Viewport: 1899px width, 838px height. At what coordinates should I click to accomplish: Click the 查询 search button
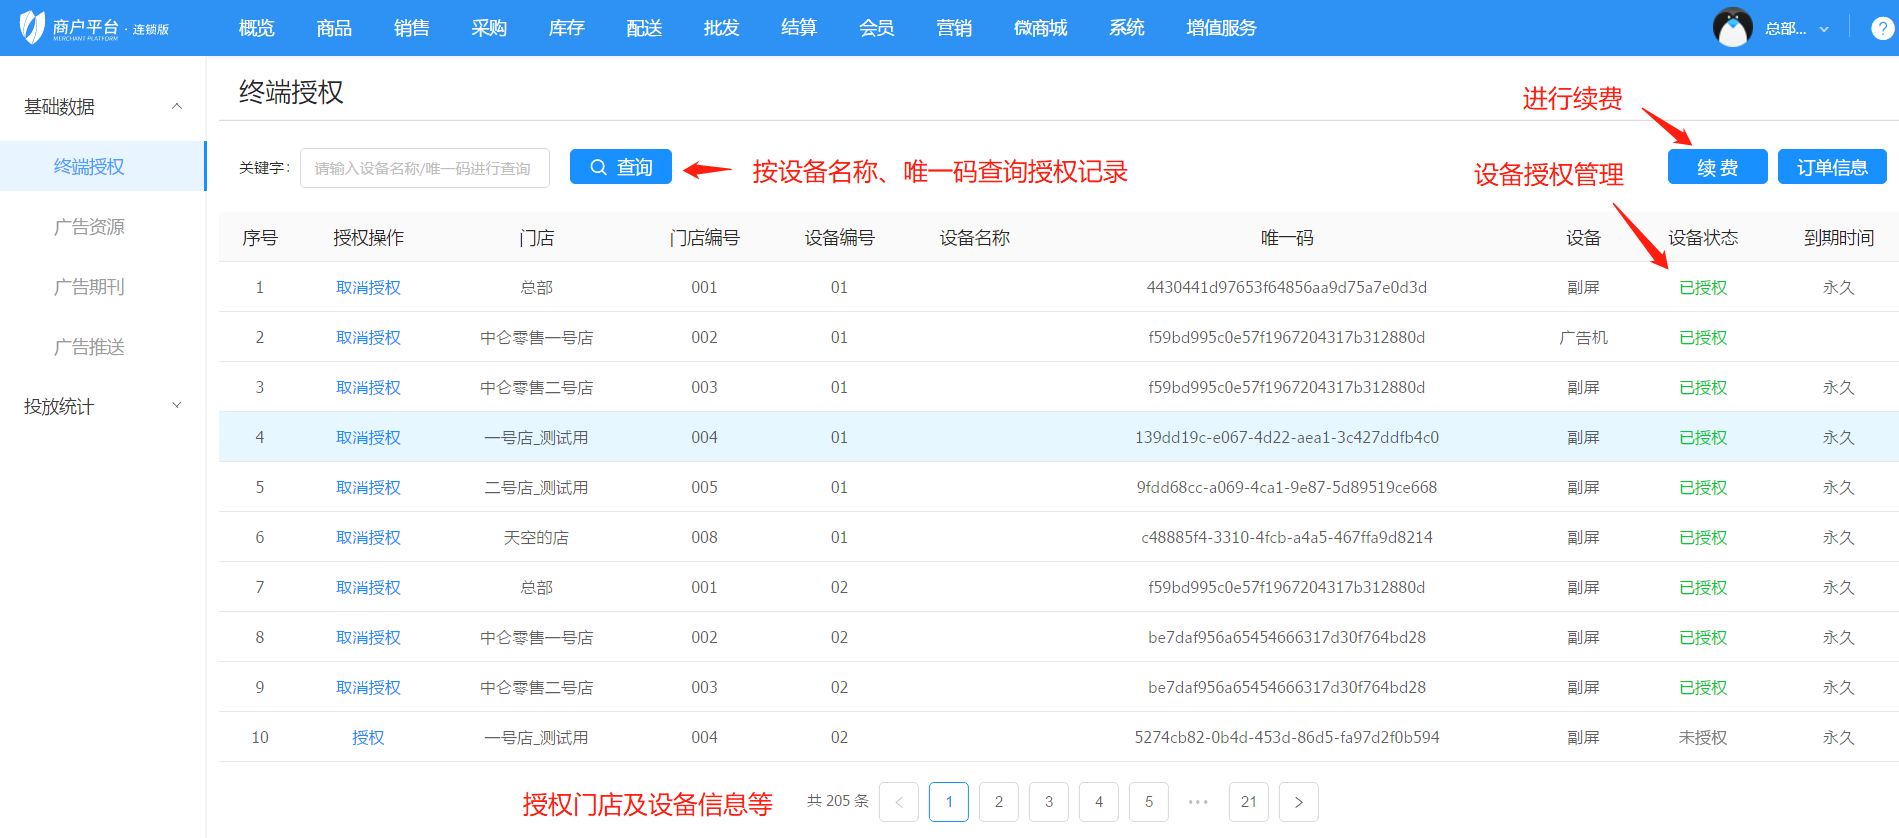click(620, 167)
